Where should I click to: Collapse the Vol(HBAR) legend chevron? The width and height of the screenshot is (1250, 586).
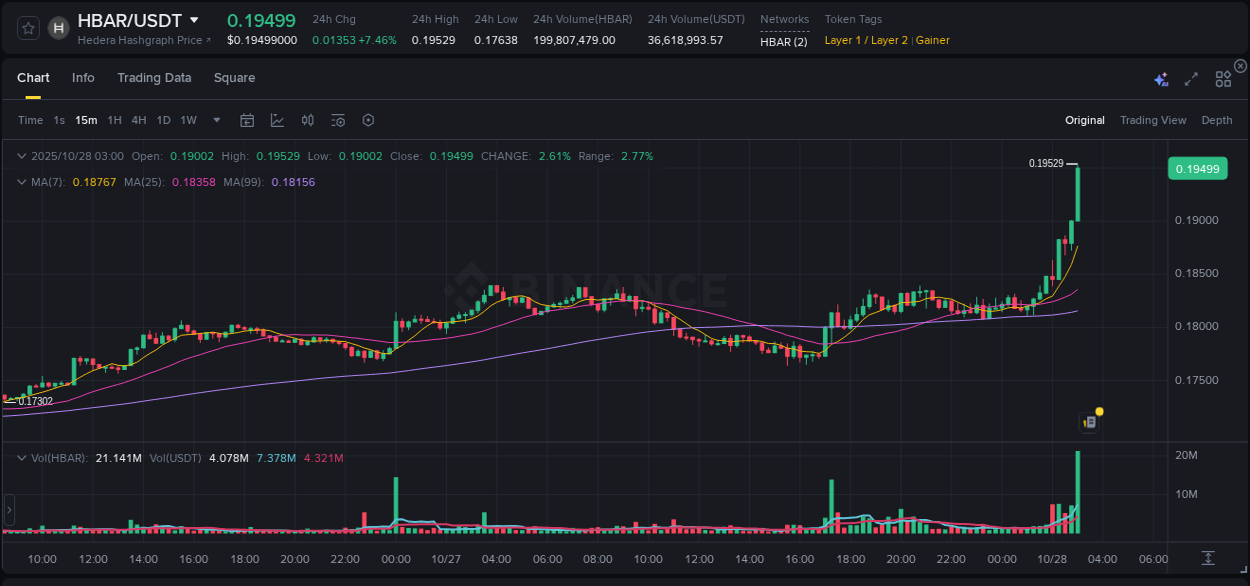click(x=22, y=458)
